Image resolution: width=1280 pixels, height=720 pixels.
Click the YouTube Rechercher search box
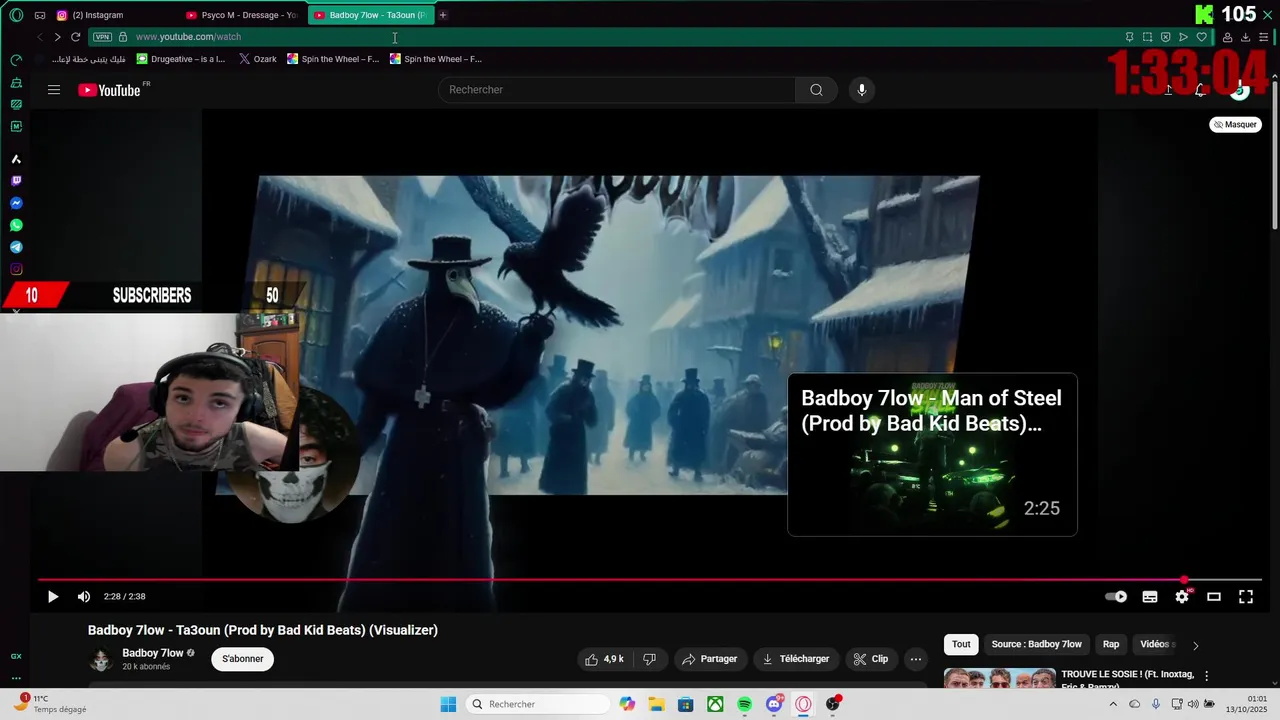pyautogui.click(x=616, y=90)
